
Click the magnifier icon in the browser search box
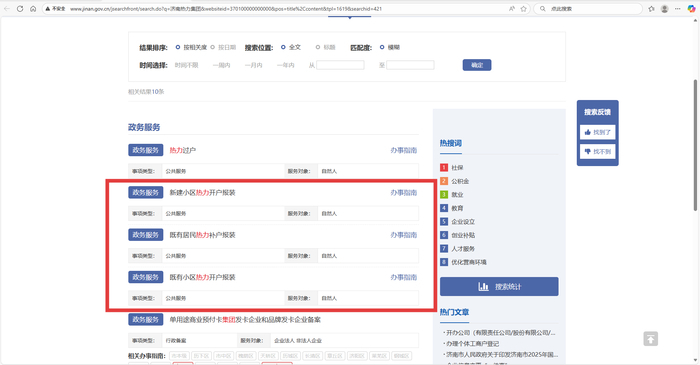(542, 8)
